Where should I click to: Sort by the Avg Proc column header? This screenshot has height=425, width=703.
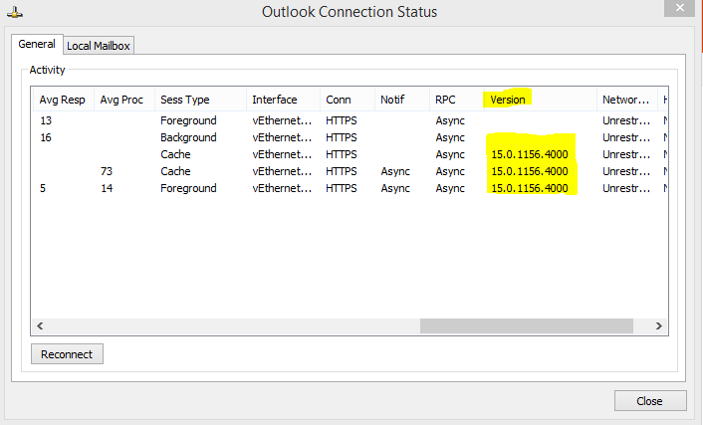[122, 100]
